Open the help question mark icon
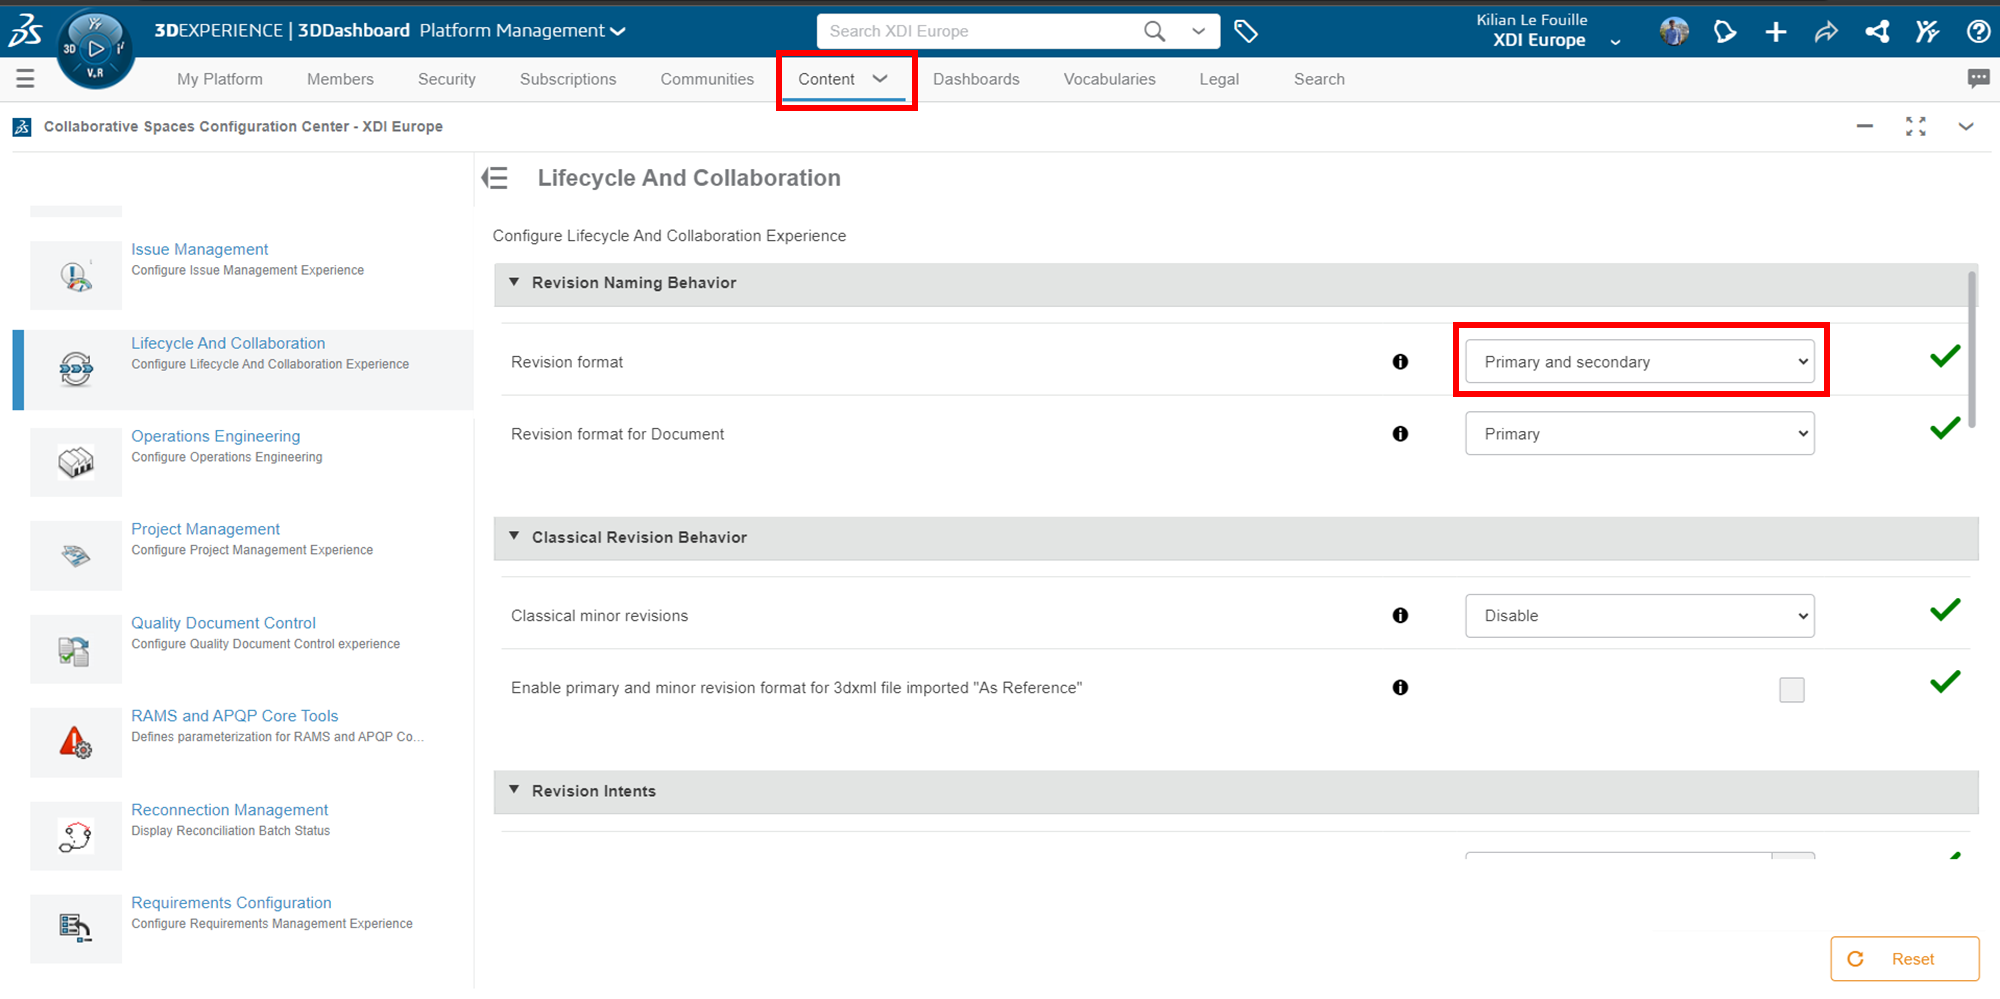 [1977, 32]
